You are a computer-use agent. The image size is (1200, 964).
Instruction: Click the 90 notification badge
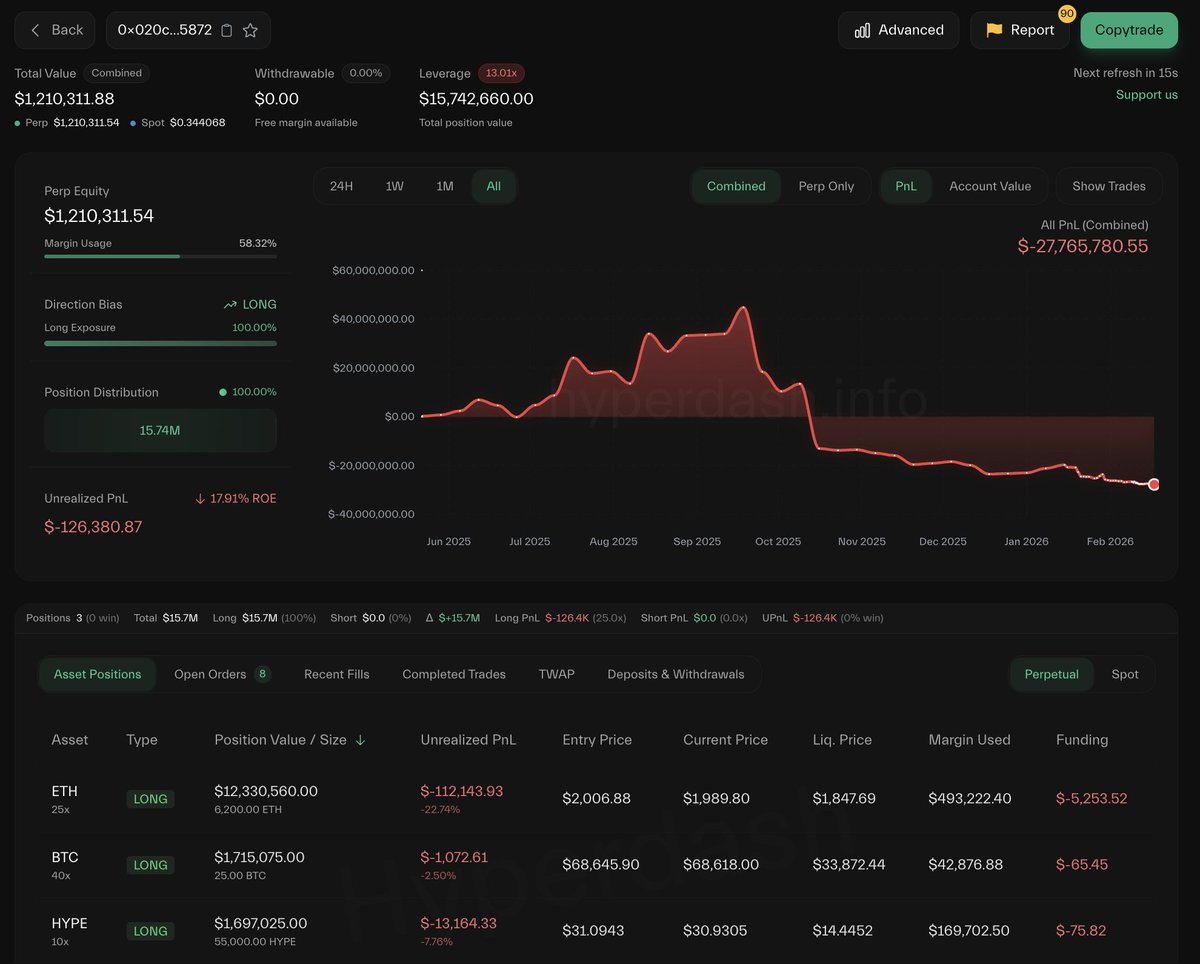[1067, 14]
